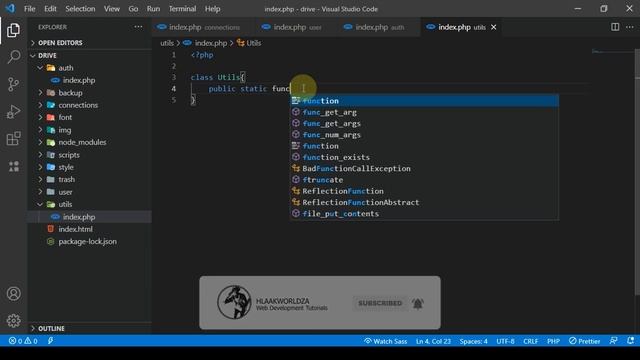Switch to index.php auth tab
Image resolution: width=640 pixels, height=360 pixels.
pyautogui.click(x=380, y=27)
